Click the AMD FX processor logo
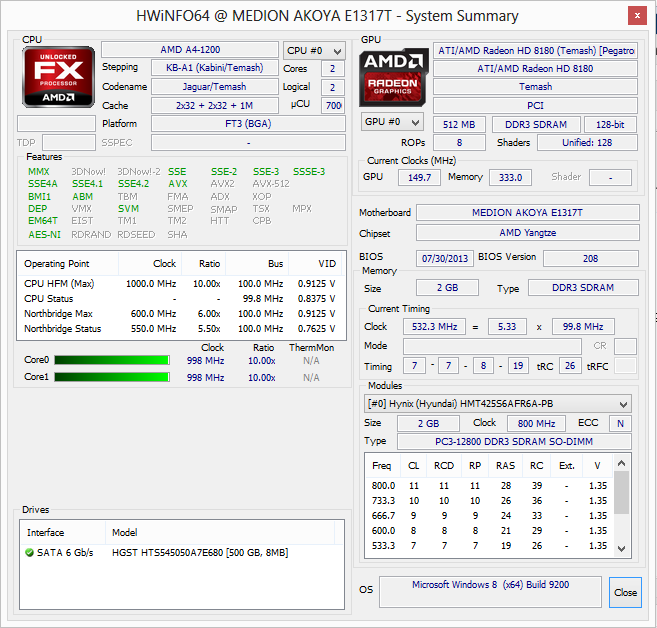The image size is (657, 628). [58, 77]
